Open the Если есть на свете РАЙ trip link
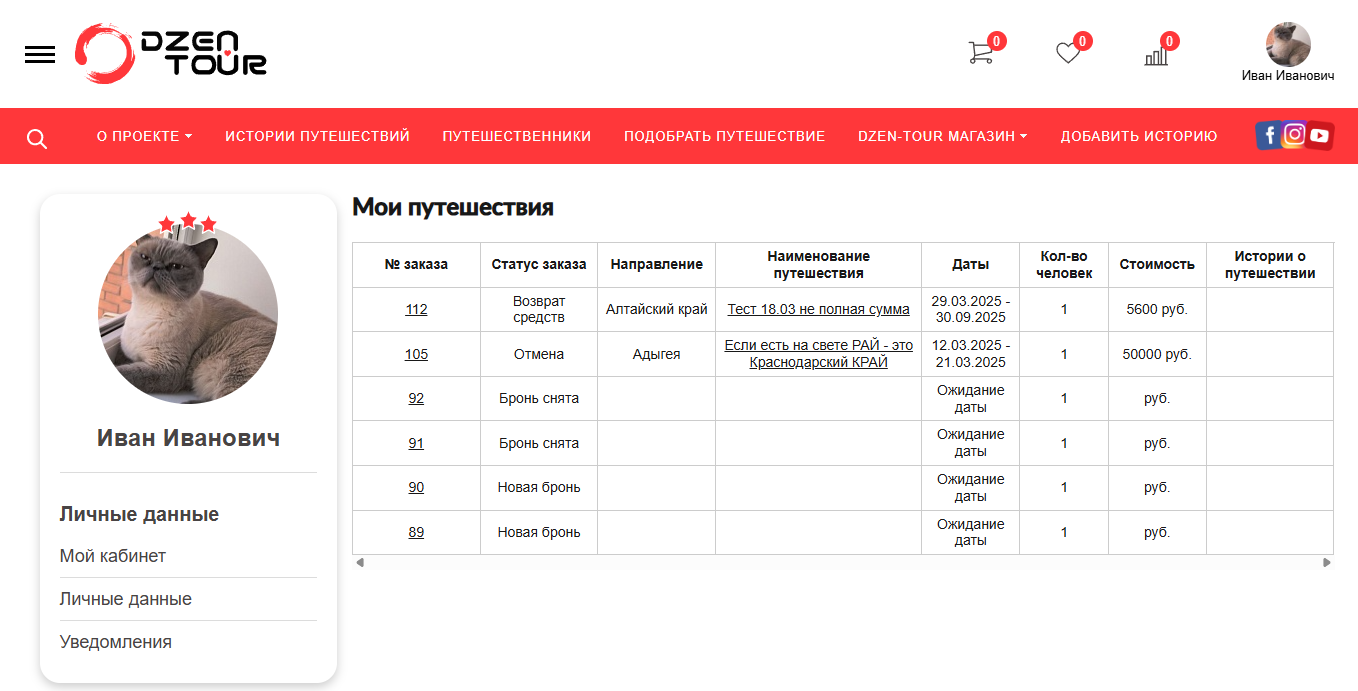 tap(818, 354)
